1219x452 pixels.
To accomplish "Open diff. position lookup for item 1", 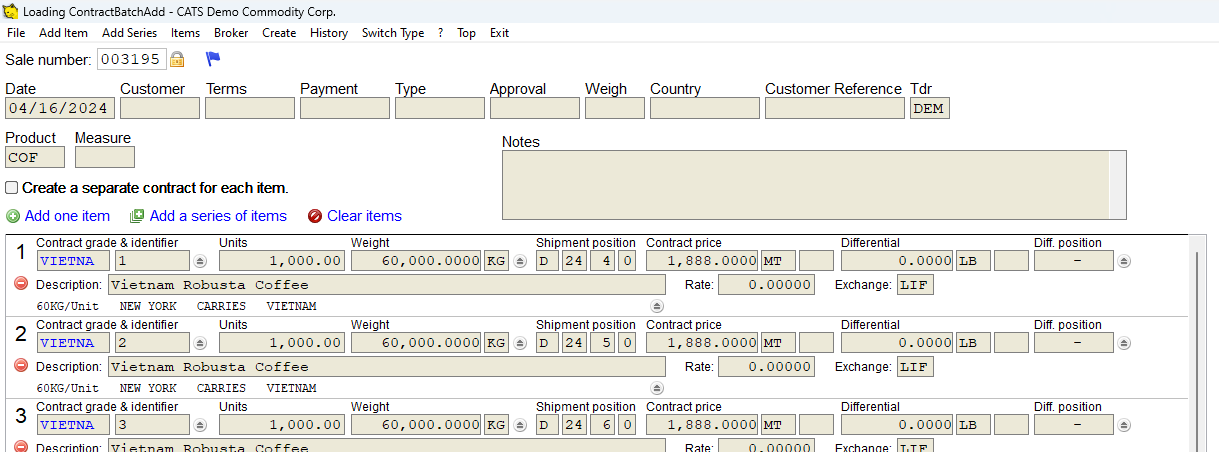I will click(1124, 261).
